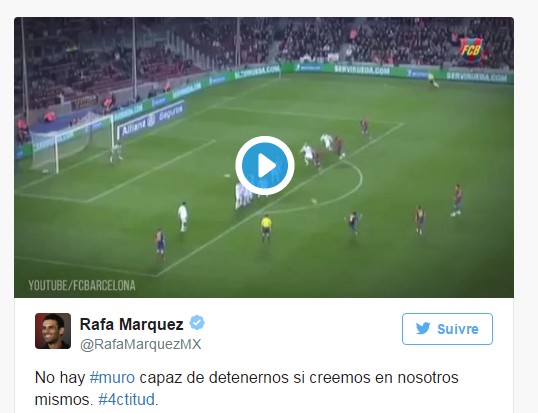The height and width of the screenshot is (413, 538).
Task: Click the referee in the yellow shirt
Action: pyautogui.click(x=266, y=228)
